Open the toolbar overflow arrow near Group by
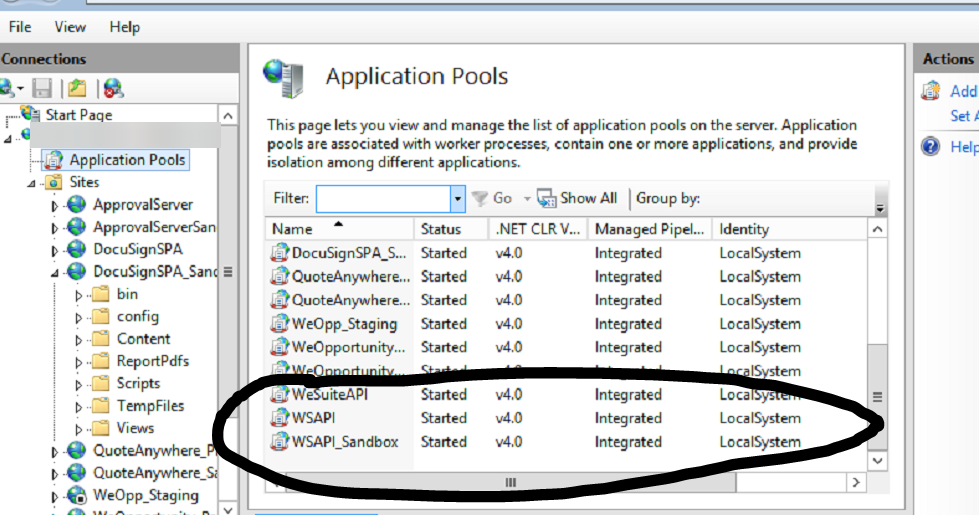This screenshot has height=515, width=979. point(880,208)
